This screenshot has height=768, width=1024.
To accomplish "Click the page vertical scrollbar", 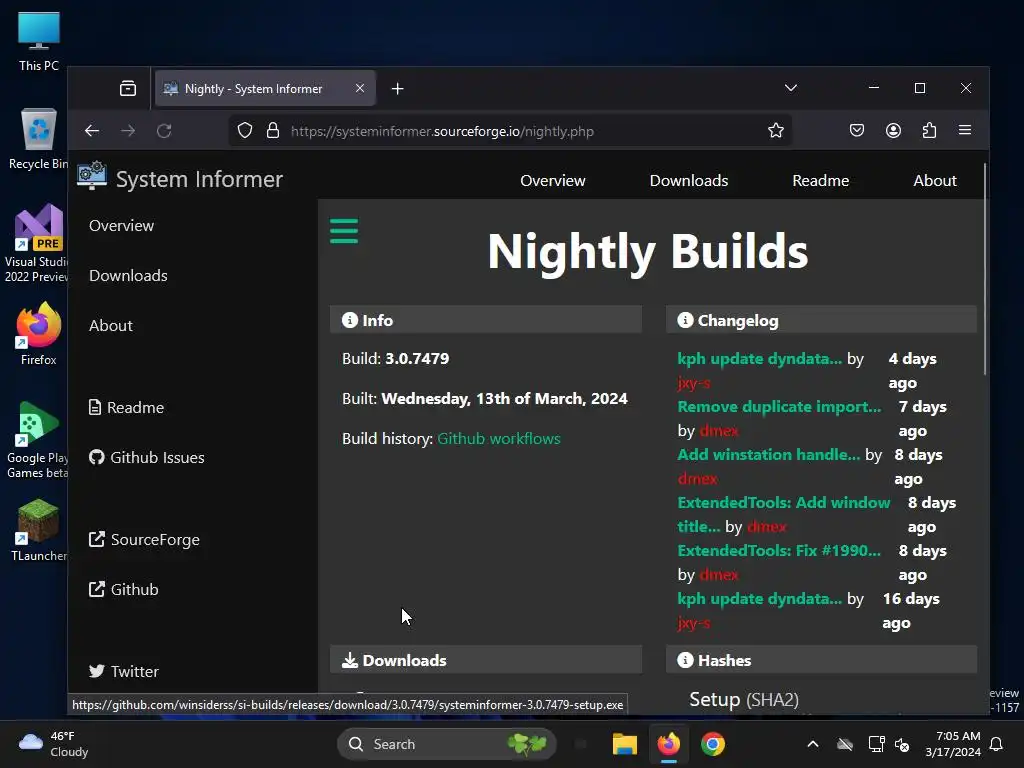I will (x=985, y=269).
